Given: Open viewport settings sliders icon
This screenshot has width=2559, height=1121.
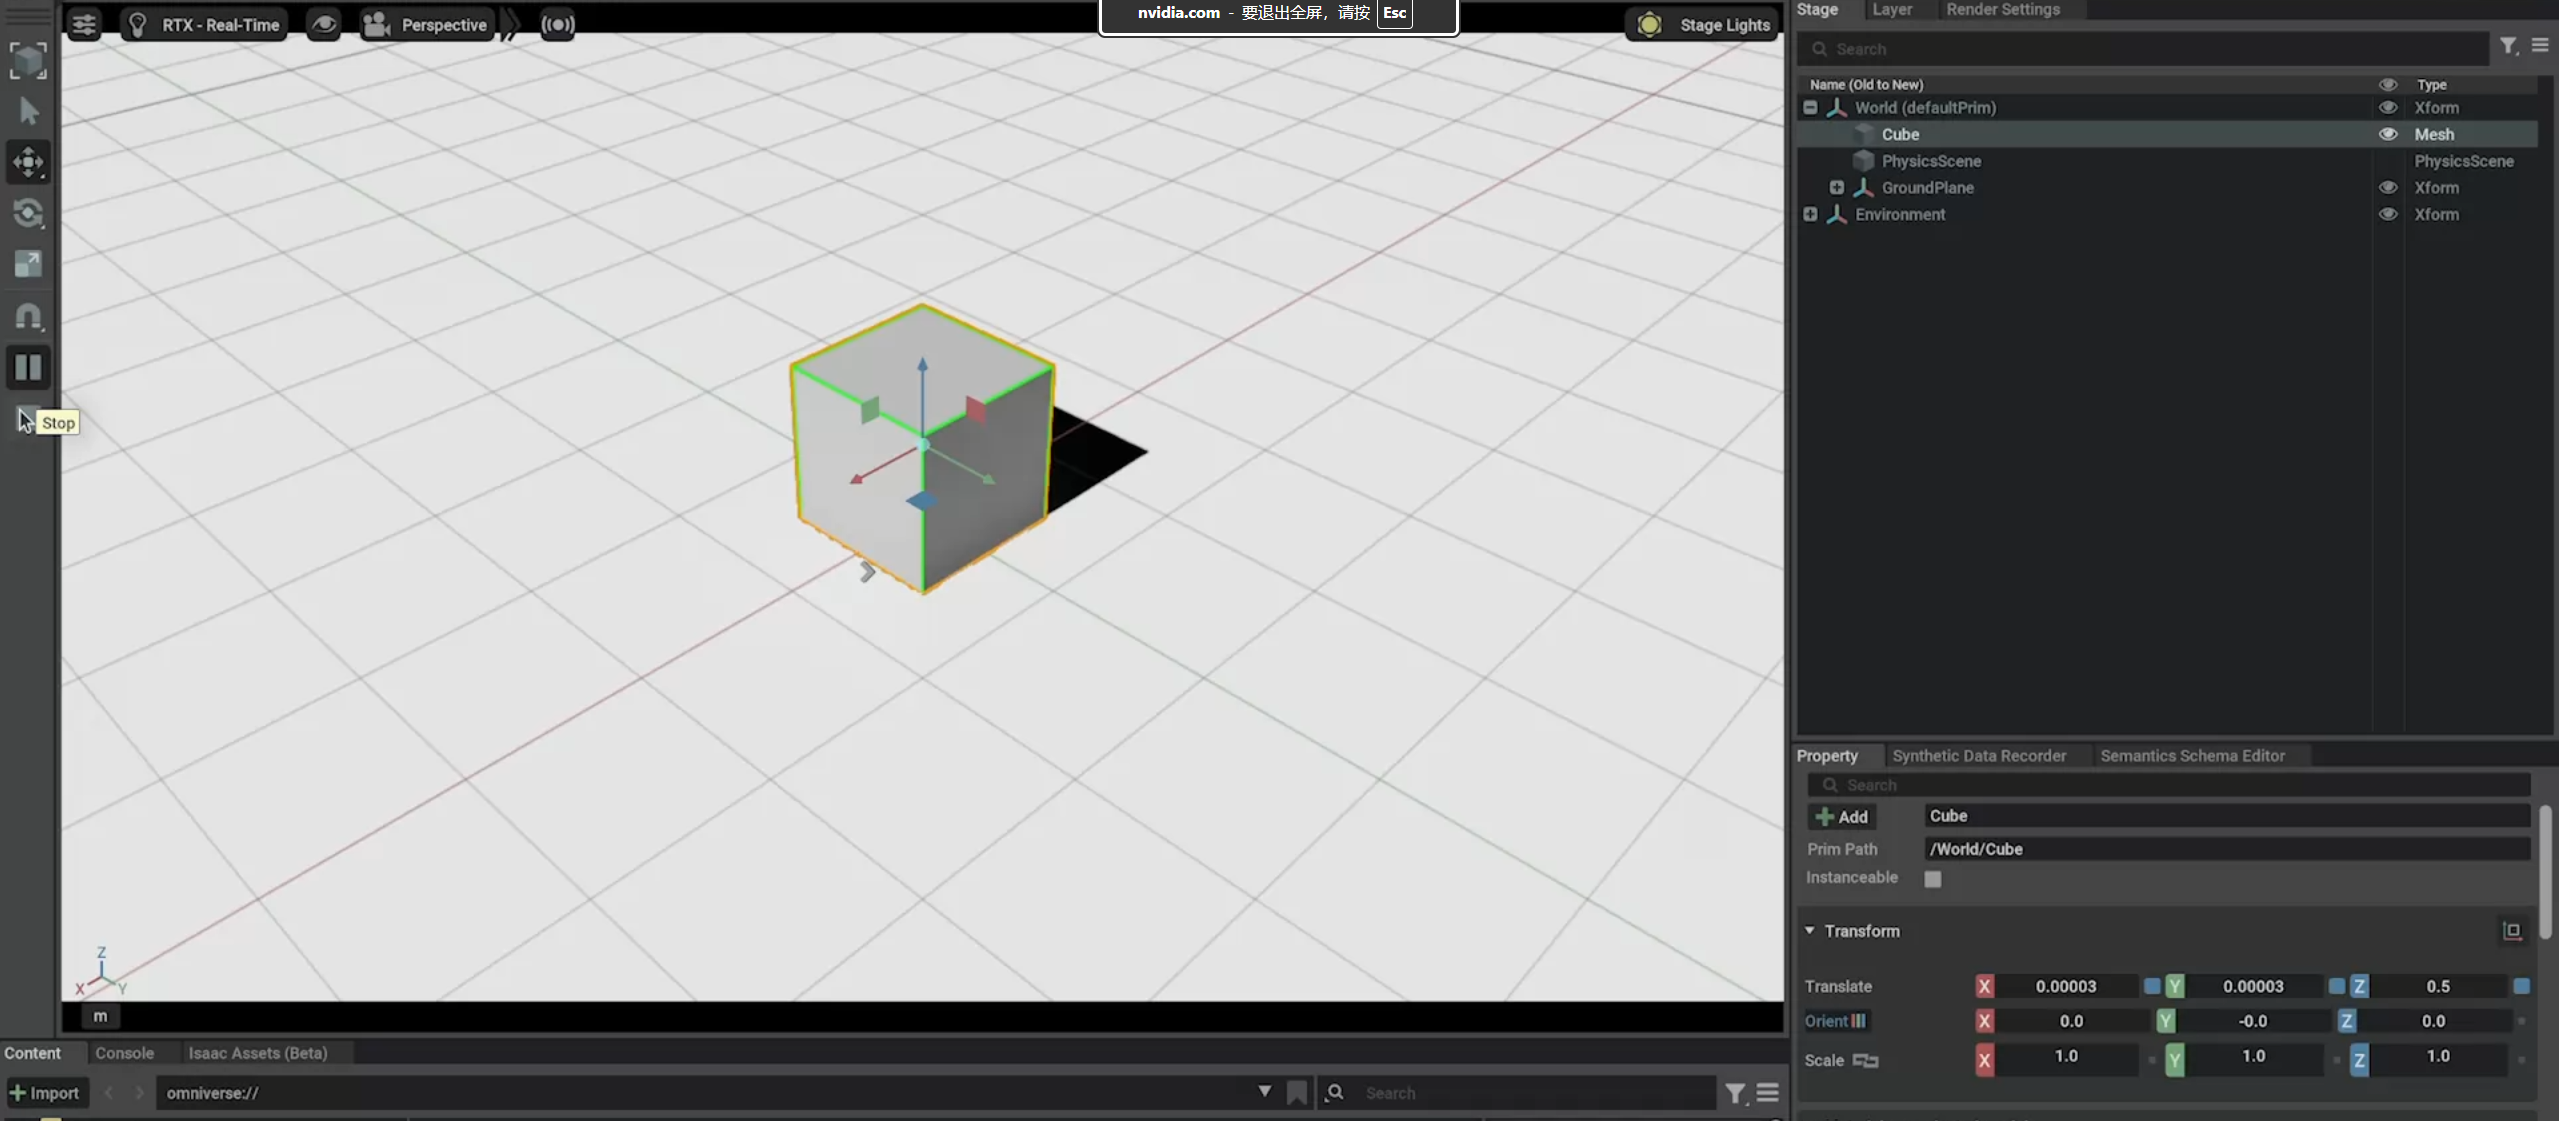Looking at the screenshot, I should pyautogui.click(x=84, y=24).
